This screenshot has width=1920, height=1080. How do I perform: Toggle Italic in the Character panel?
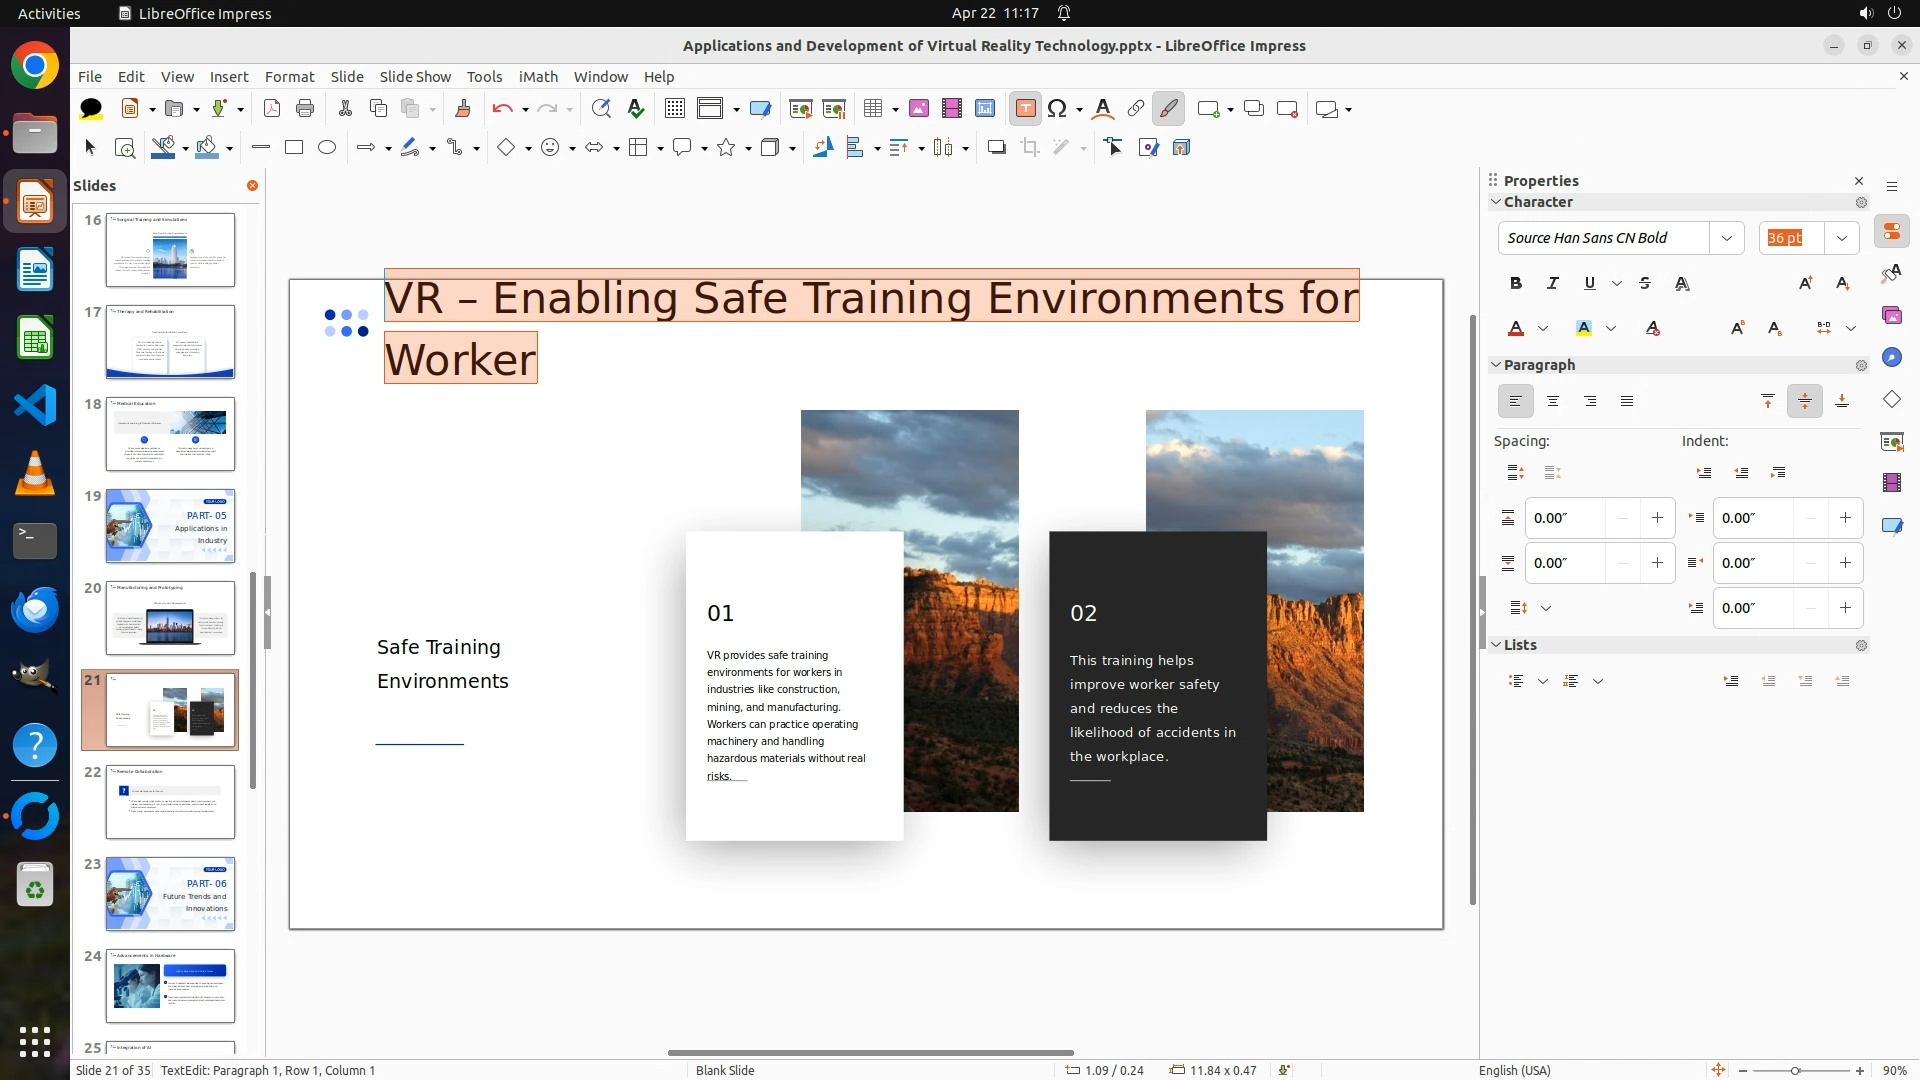(1553, 284)
